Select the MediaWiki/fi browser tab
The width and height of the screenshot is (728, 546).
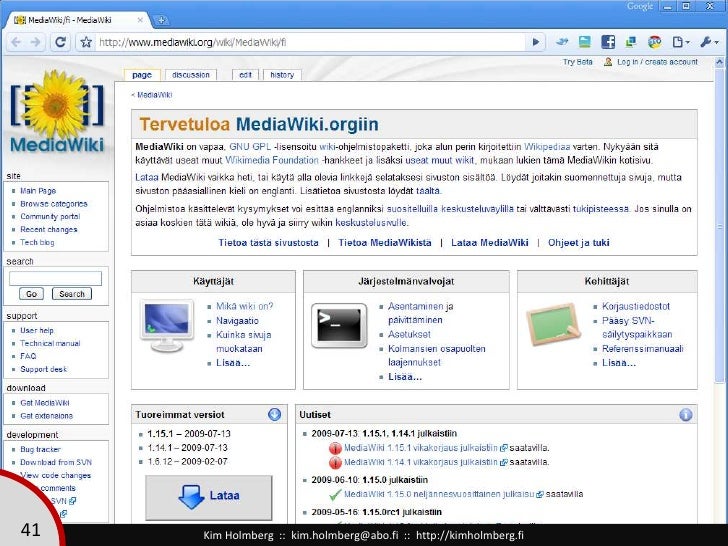click(x=79, y=20)
